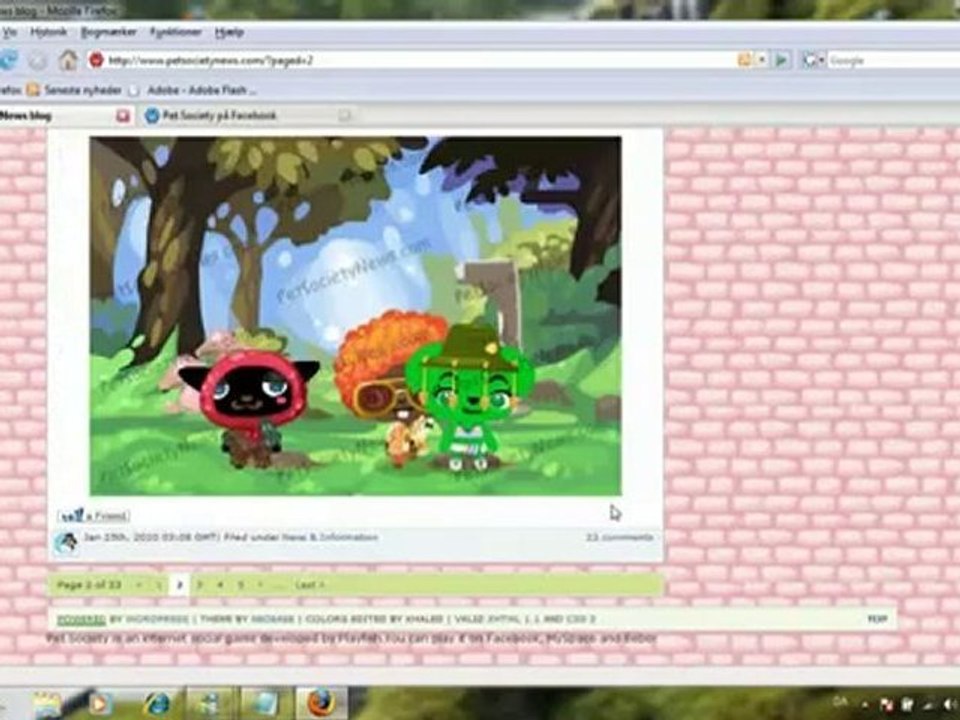Open the Historik menu
960x720 pixels.
coord(48,32)
